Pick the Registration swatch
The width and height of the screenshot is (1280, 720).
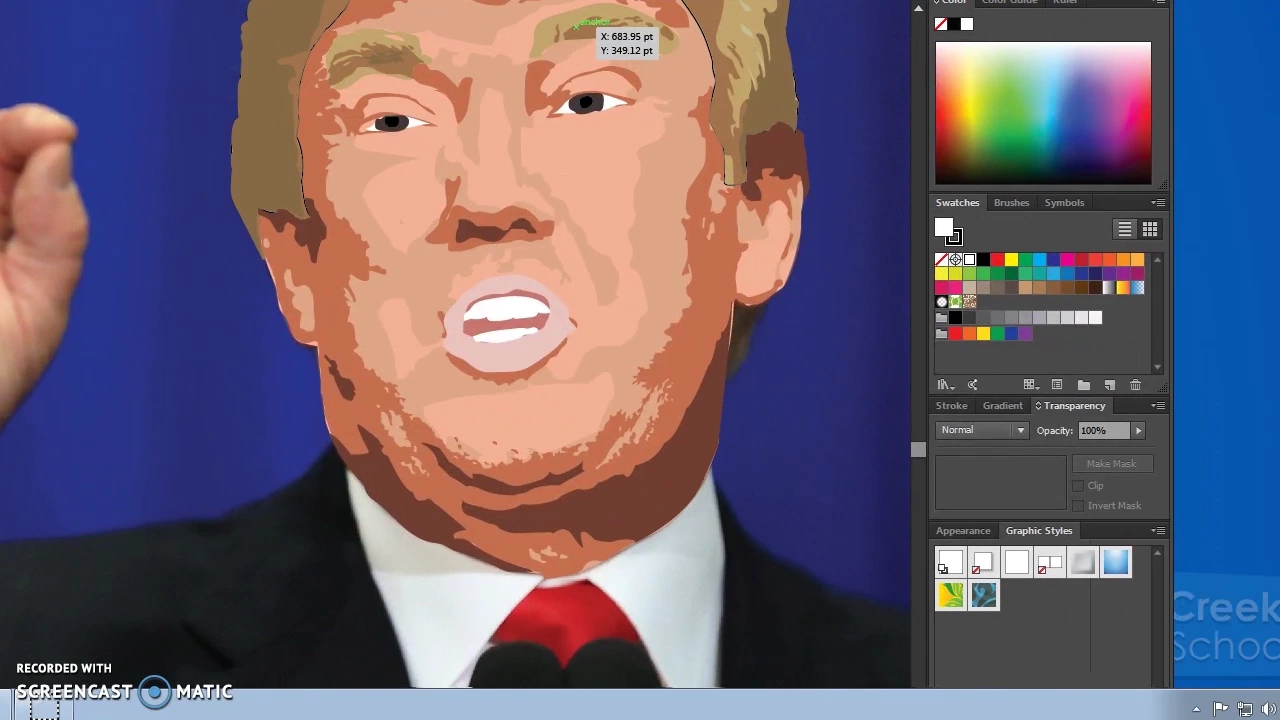[955, 260]
